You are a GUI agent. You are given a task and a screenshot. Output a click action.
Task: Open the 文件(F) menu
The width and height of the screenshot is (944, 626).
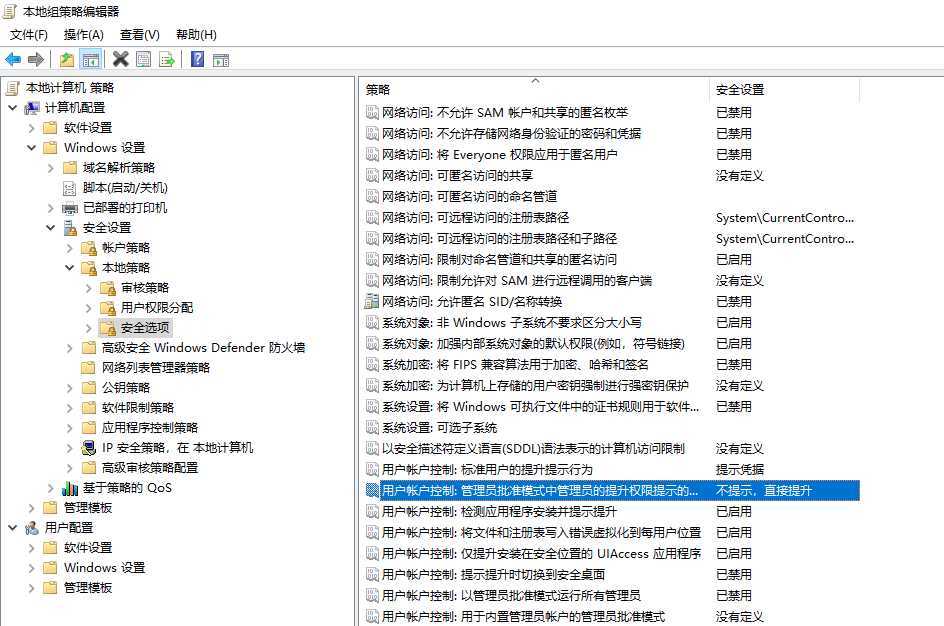click(x=28, y=35)
